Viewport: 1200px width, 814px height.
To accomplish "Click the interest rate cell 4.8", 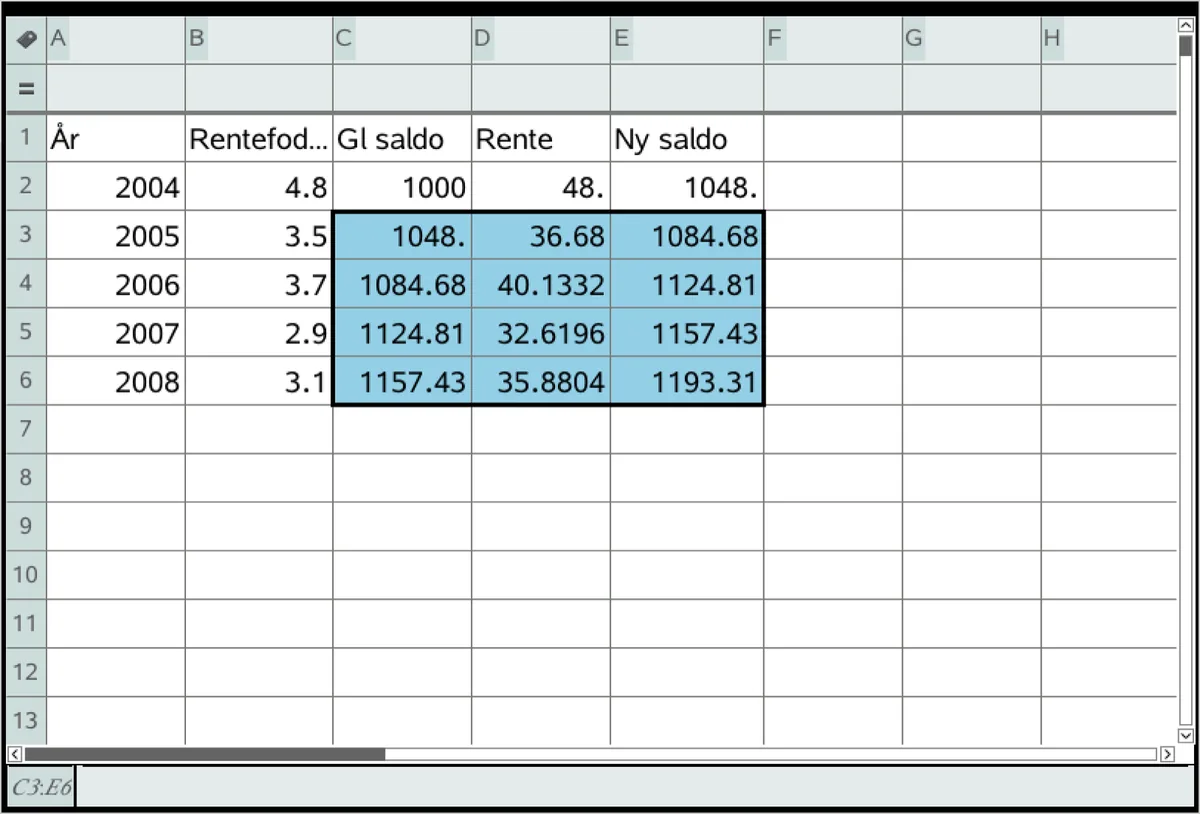I will pos(259,186).
